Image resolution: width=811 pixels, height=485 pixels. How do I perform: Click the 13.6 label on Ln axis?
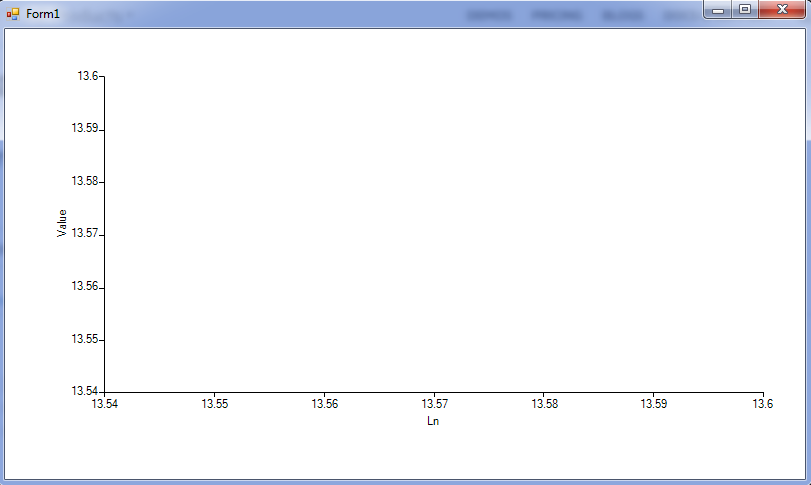point(763,404)
